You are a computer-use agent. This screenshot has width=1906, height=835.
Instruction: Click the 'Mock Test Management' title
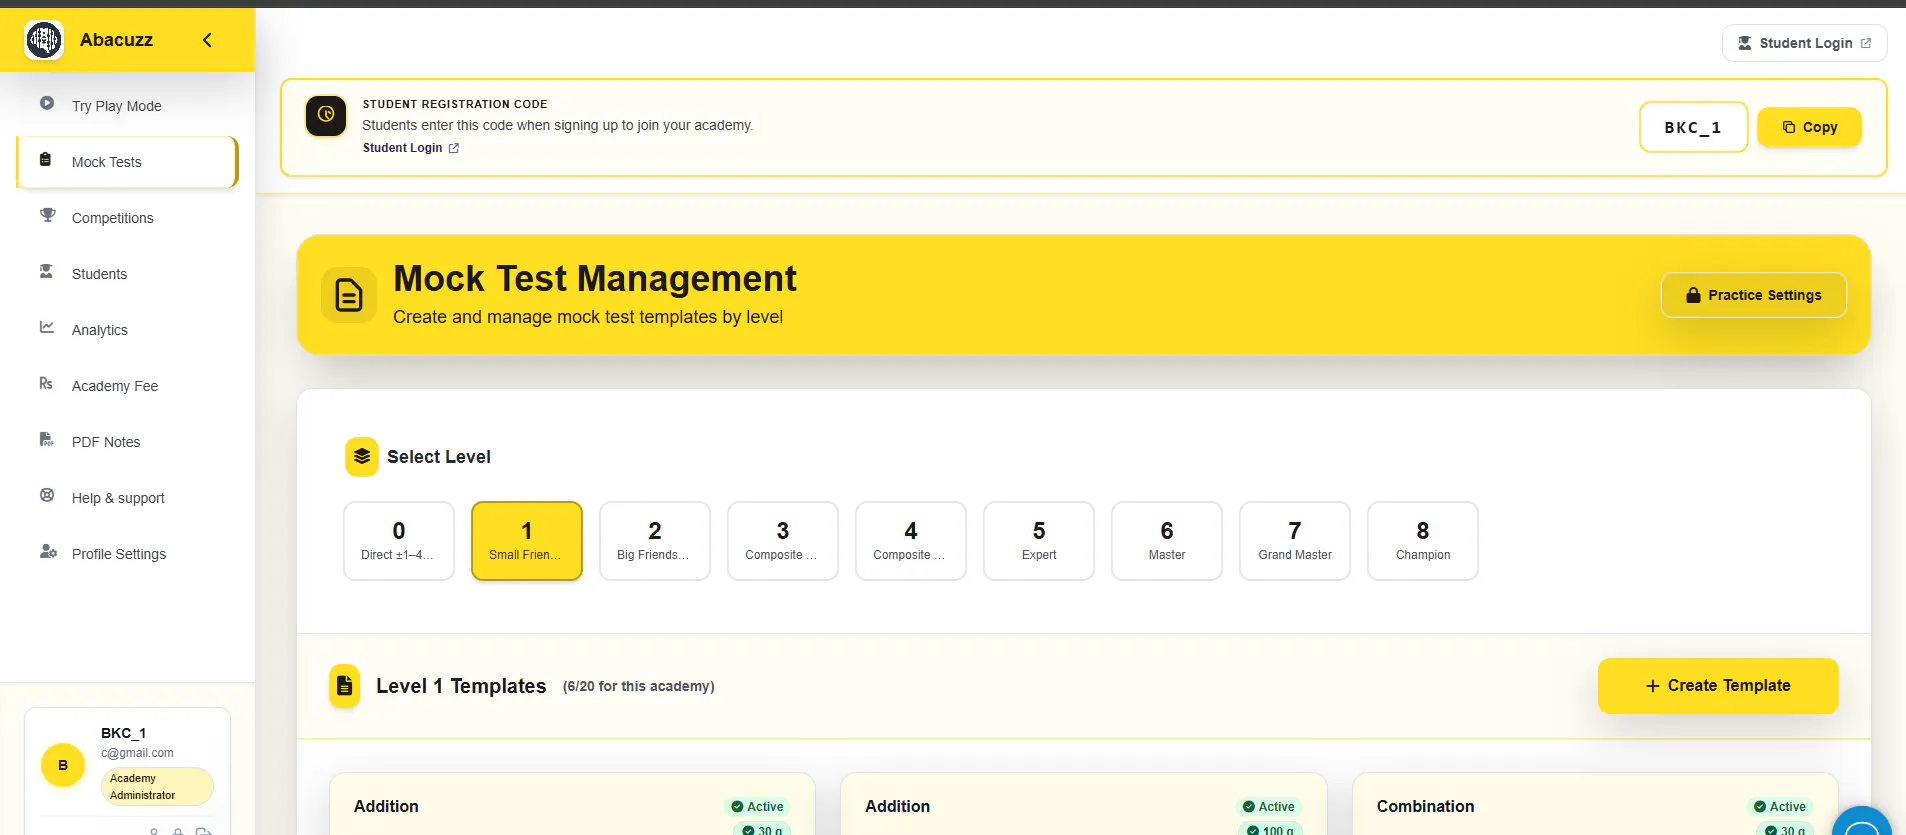tap(595, 278)
